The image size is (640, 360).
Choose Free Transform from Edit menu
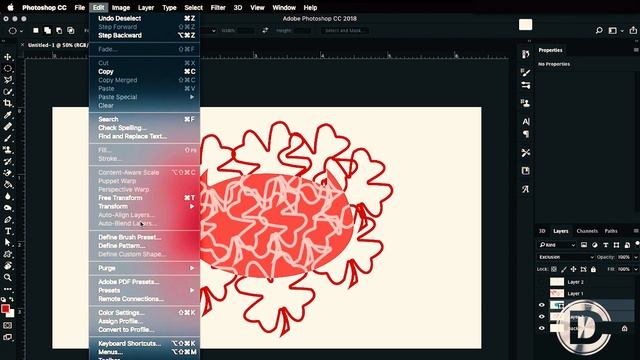click(144, 198)
